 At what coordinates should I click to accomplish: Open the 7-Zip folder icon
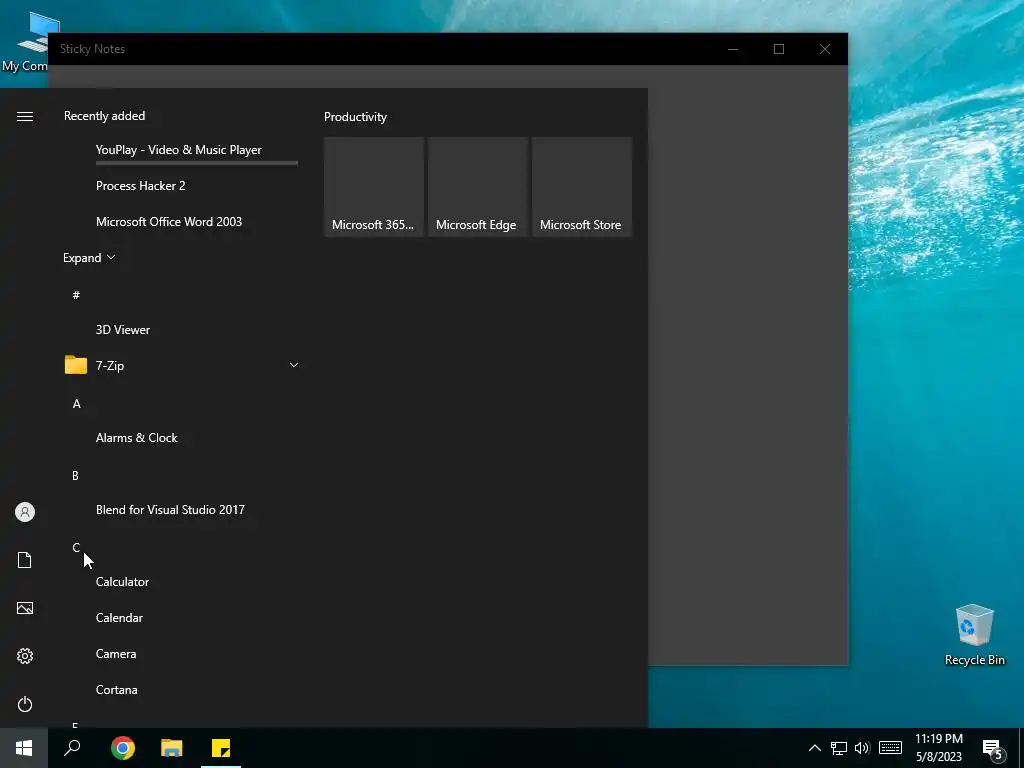[x=76, y=365]
